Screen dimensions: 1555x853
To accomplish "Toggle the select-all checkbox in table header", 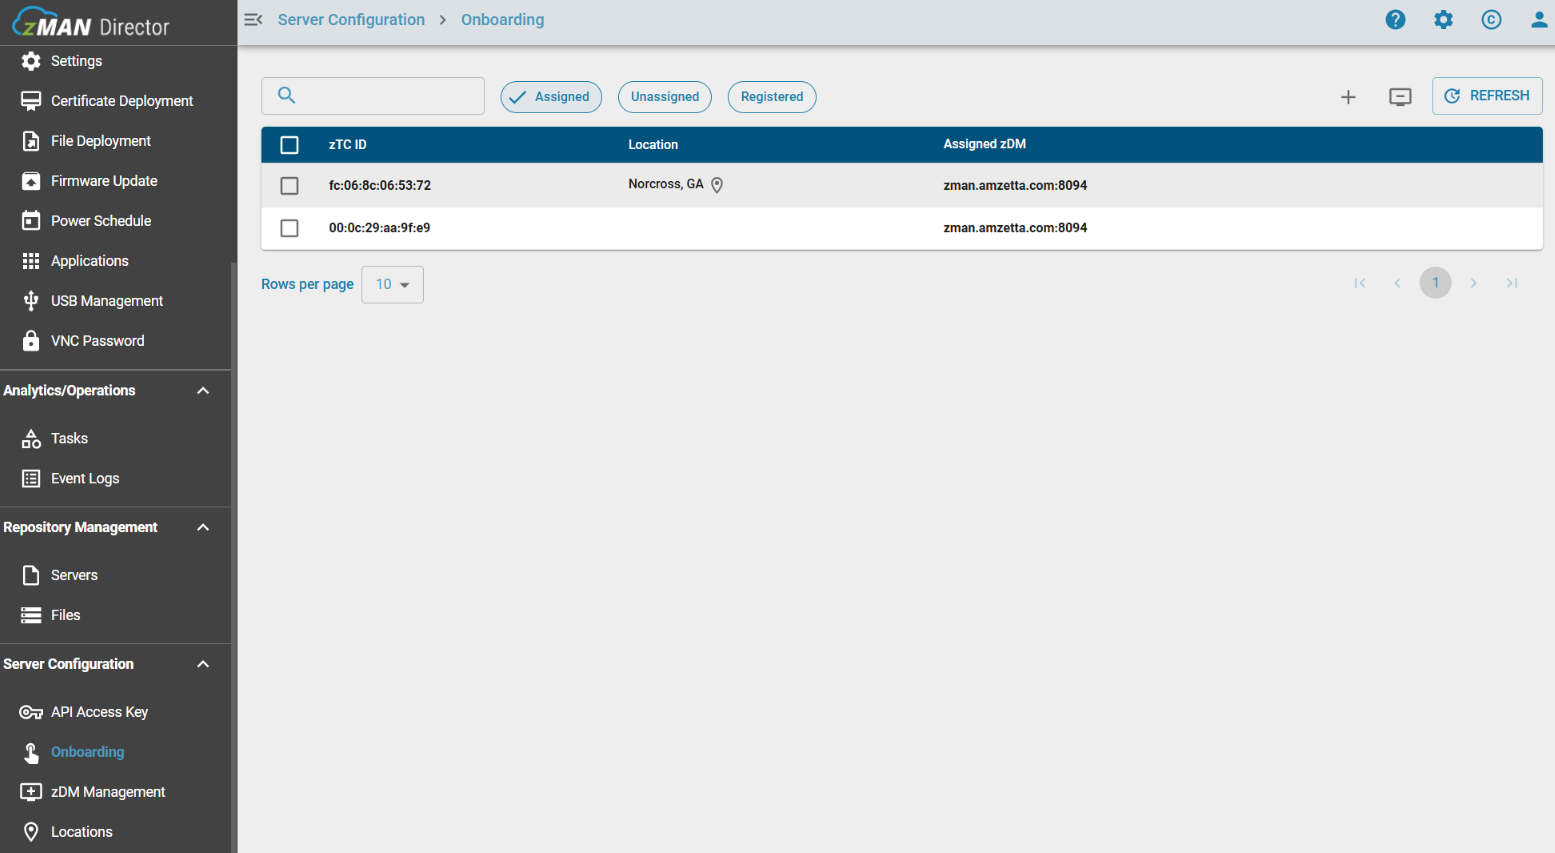I will tap(290, 145).
